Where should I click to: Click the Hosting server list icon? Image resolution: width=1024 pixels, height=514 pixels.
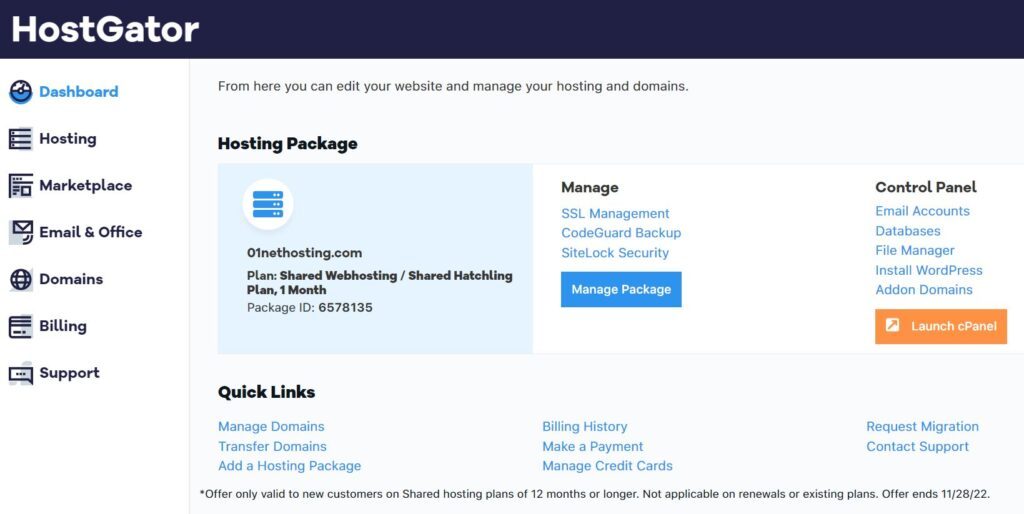pyautogui.click(x=21, y=139)
